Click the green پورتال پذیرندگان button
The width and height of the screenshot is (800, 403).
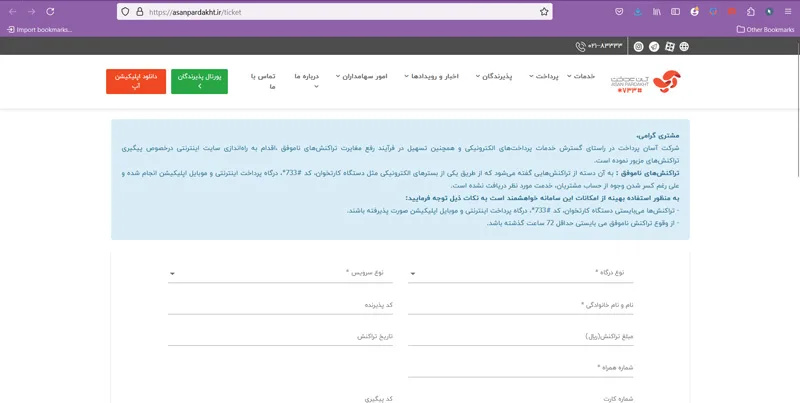[199, 82]
